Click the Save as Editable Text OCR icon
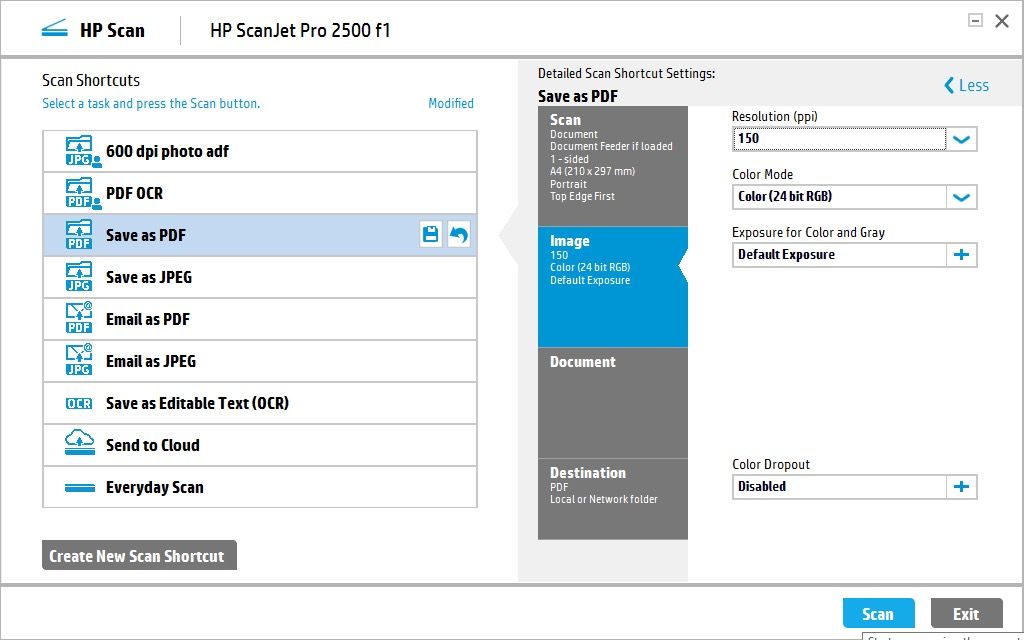Screen dimensions: 1024x640 click(x=78, y=403)
